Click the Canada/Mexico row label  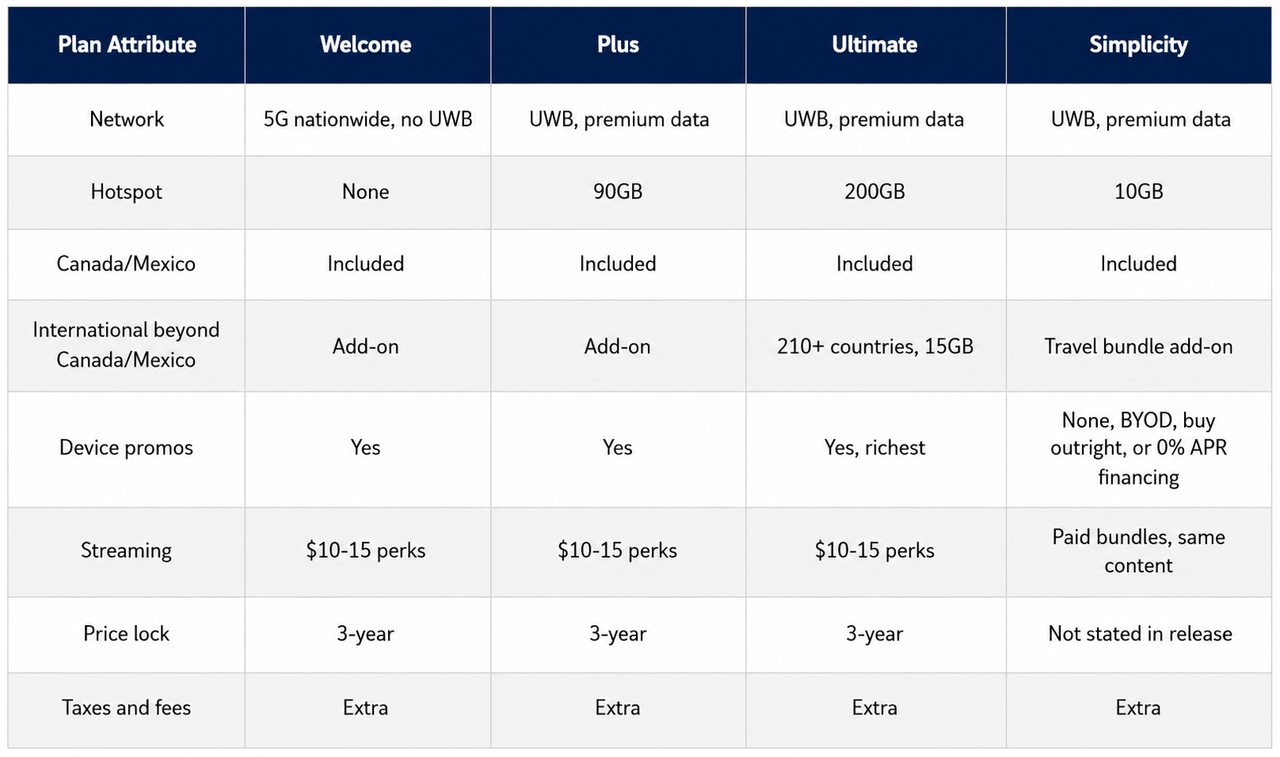pyautogui.click(x=127, y=264)
